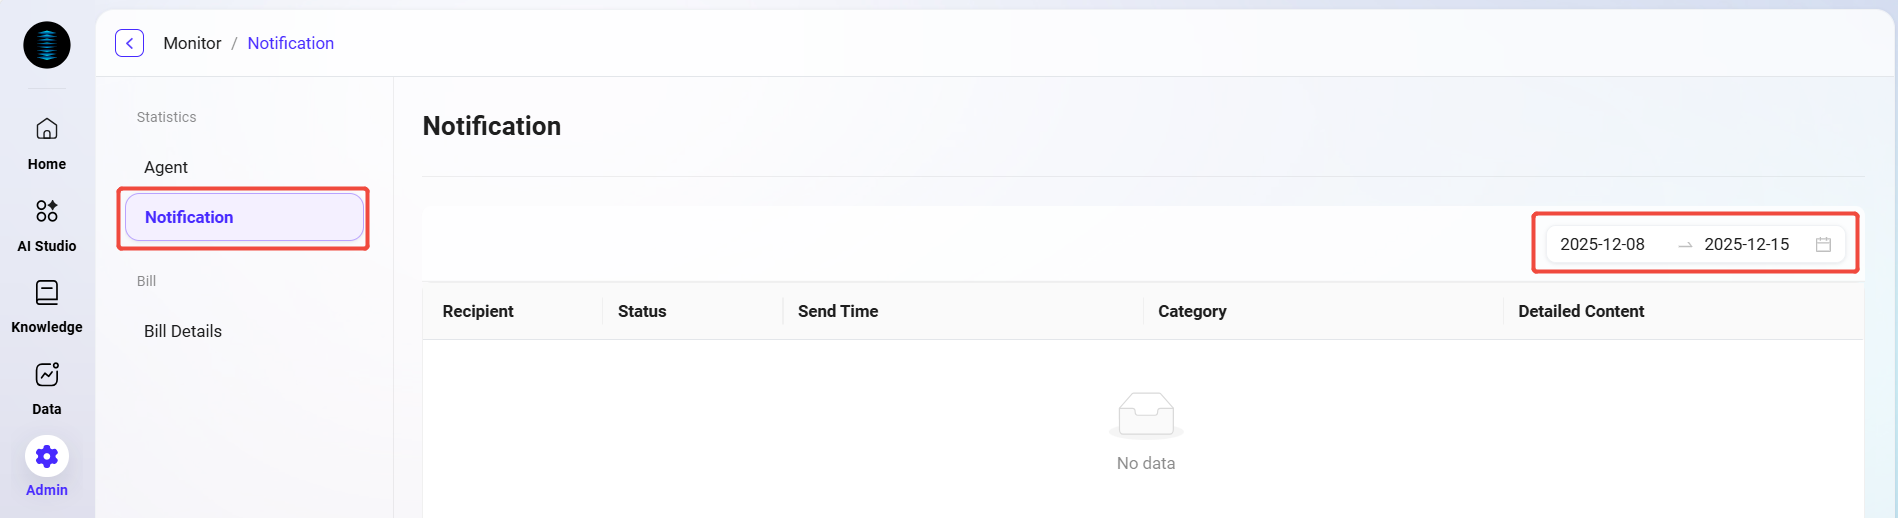
Task: Click the empty No data inbox icon
Action: [1146, 415]
